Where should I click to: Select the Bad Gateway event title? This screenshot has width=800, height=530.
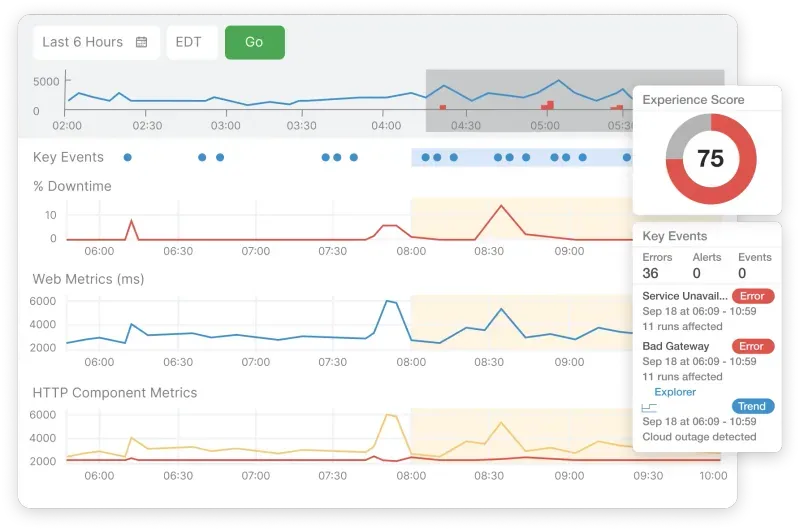click(x=676, y=346)
